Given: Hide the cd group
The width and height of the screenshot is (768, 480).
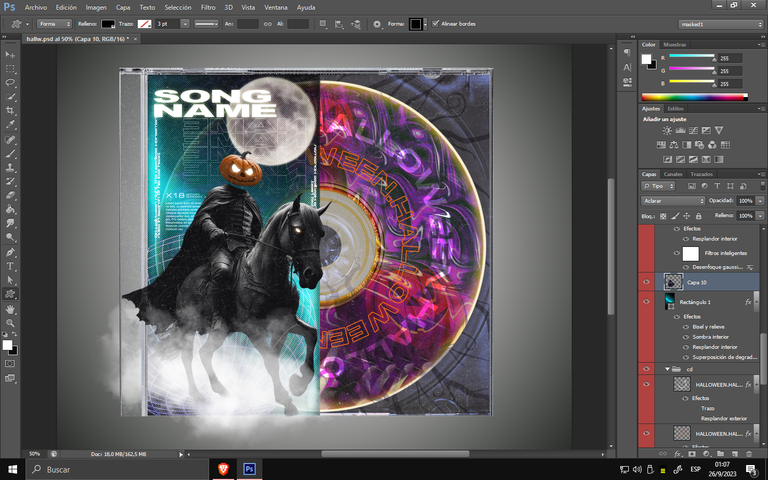Looking at the screenshot, I should pos(646,369).
